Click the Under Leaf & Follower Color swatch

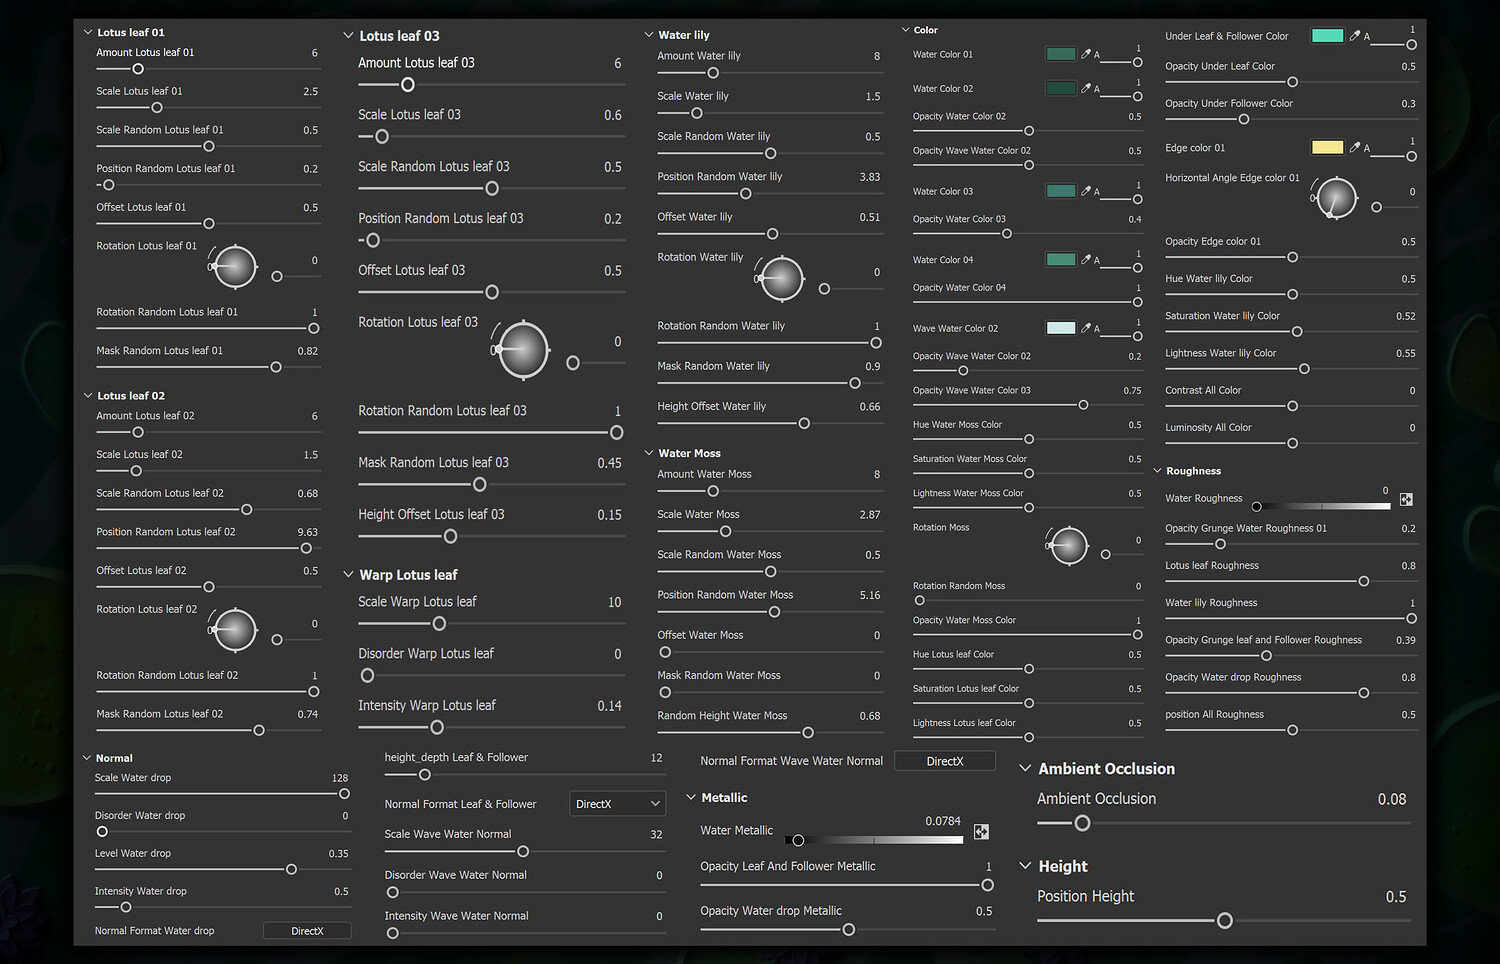(x=1328, y=36)
